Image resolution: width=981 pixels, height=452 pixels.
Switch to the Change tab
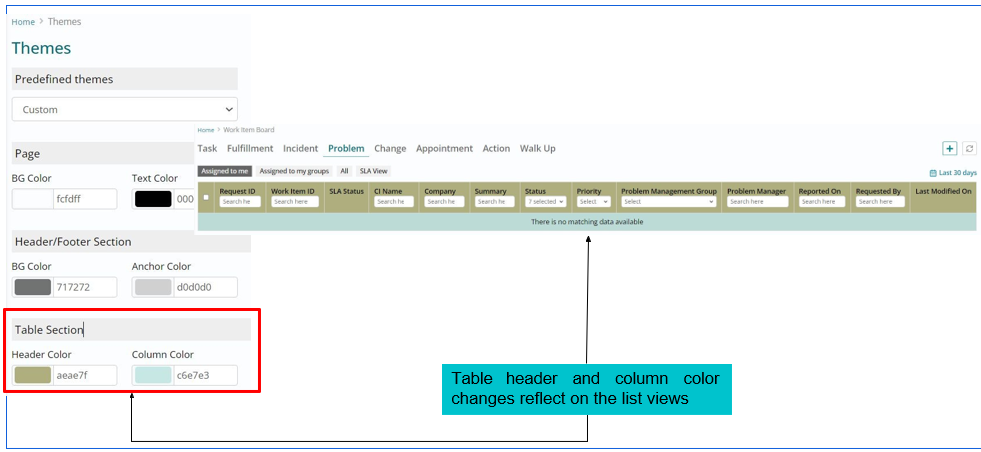(390, 148)
